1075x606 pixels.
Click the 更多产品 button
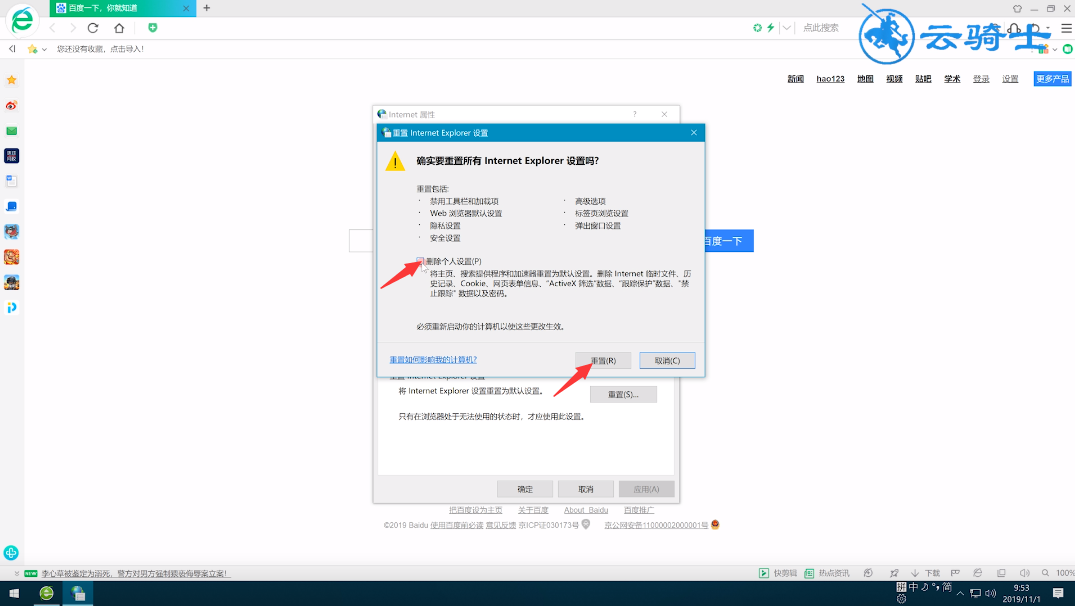1052,79
